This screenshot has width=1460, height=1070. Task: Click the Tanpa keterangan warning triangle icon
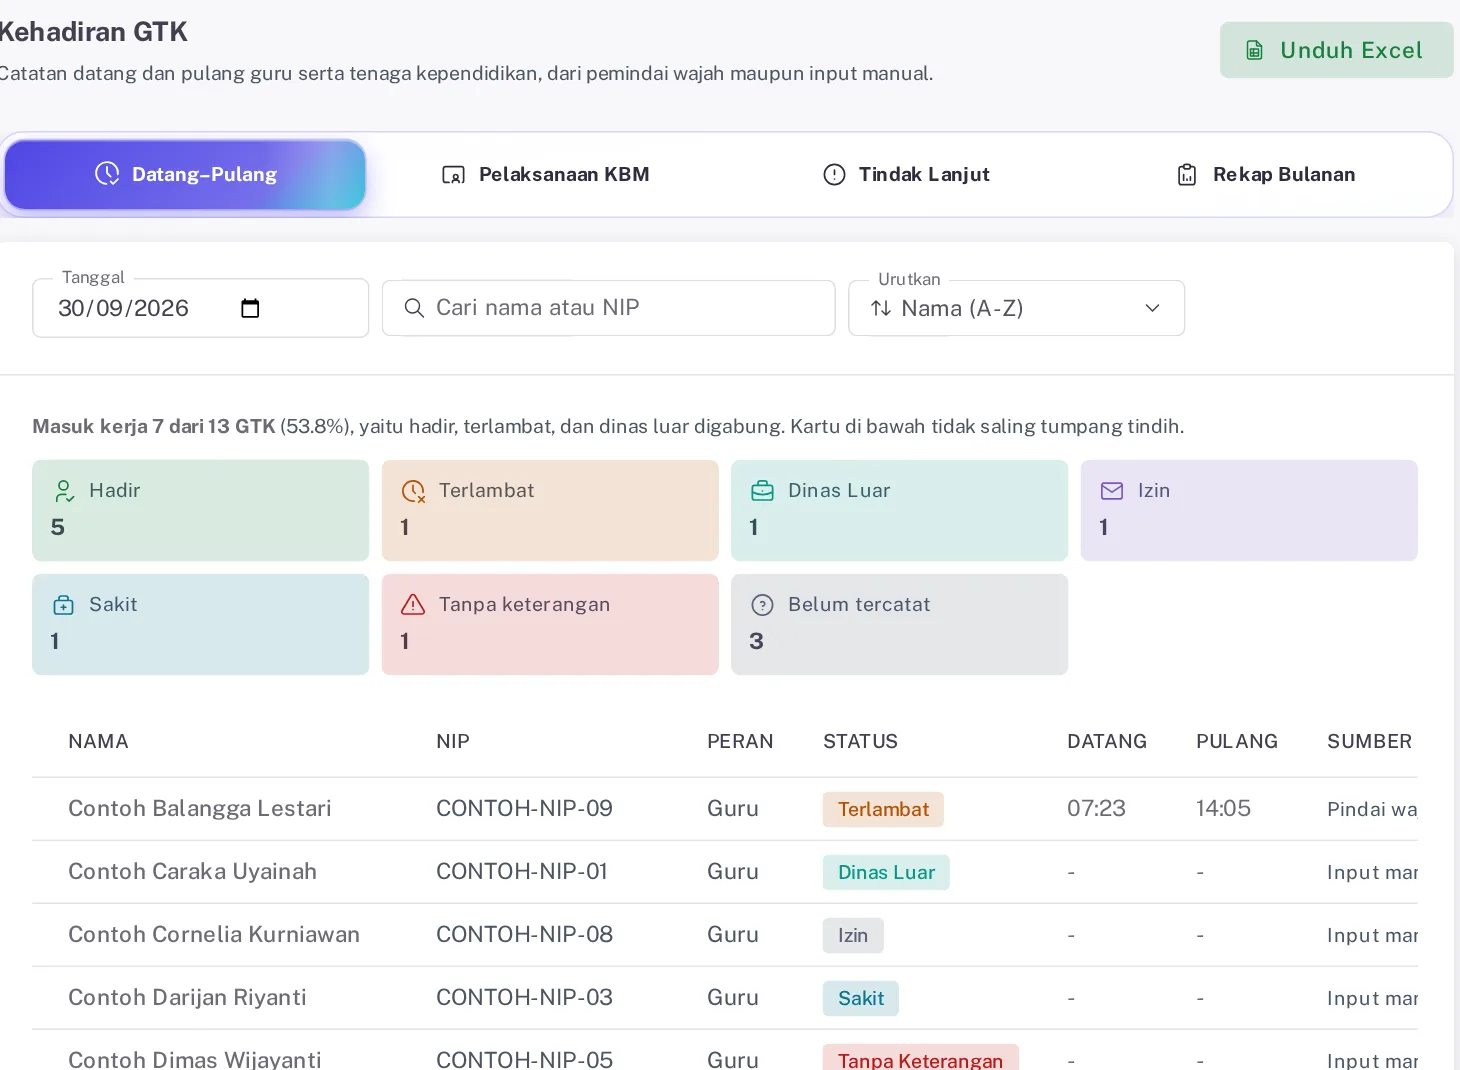click(413, 605)
